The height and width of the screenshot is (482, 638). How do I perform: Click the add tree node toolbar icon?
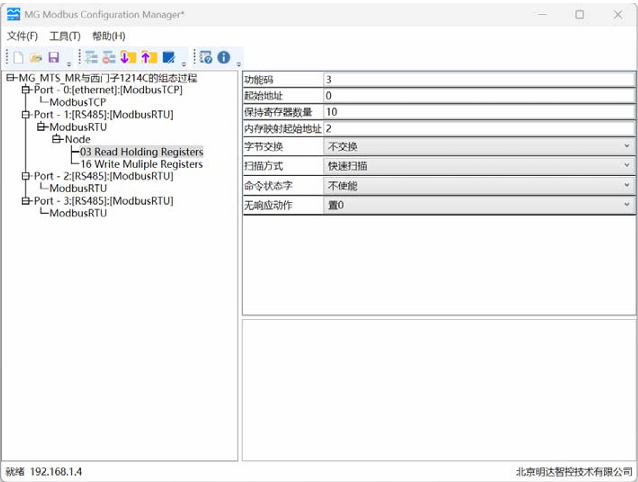92,58
